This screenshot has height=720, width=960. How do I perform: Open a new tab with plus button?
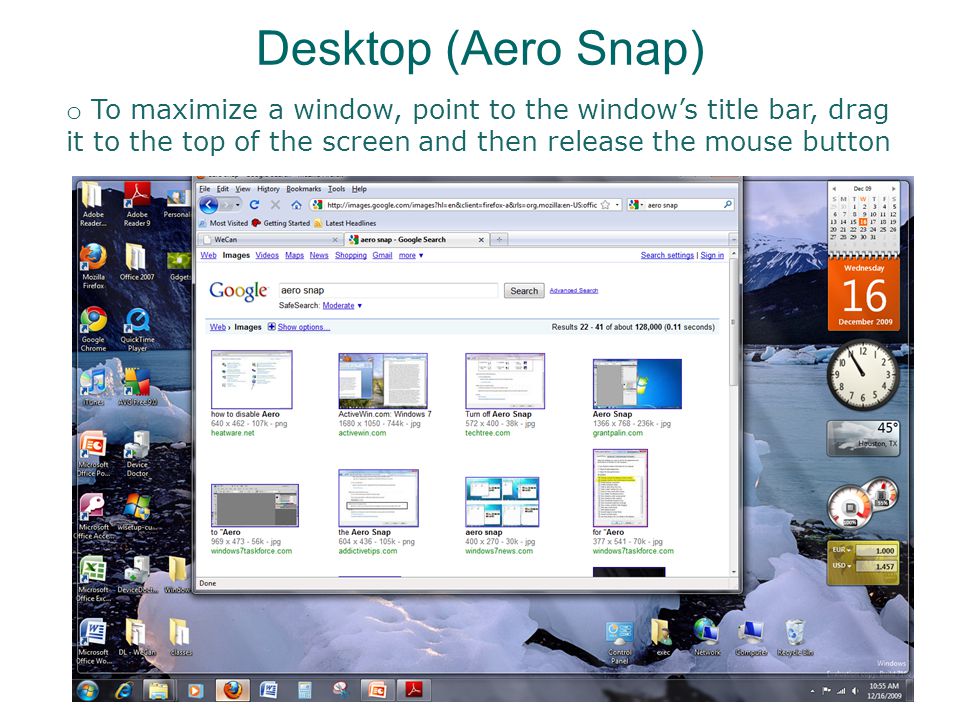pyautogui.click(x=499, y=239)
